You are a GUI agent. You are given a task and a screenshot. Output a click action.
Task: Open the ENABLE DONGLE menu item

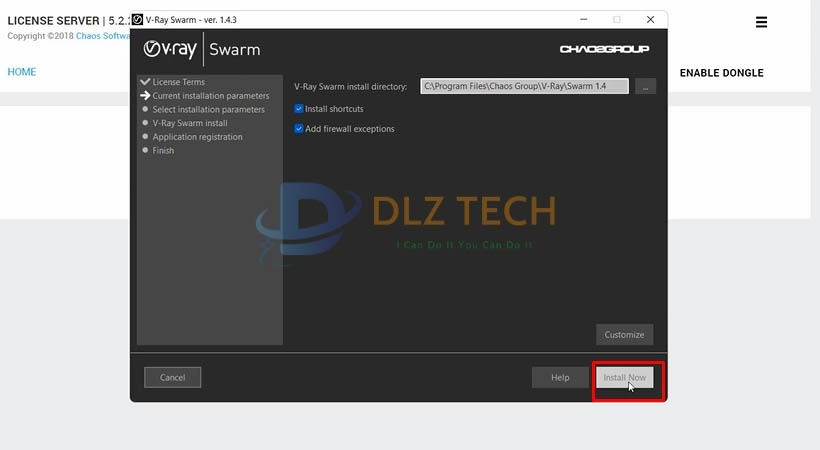pos(721,73)
